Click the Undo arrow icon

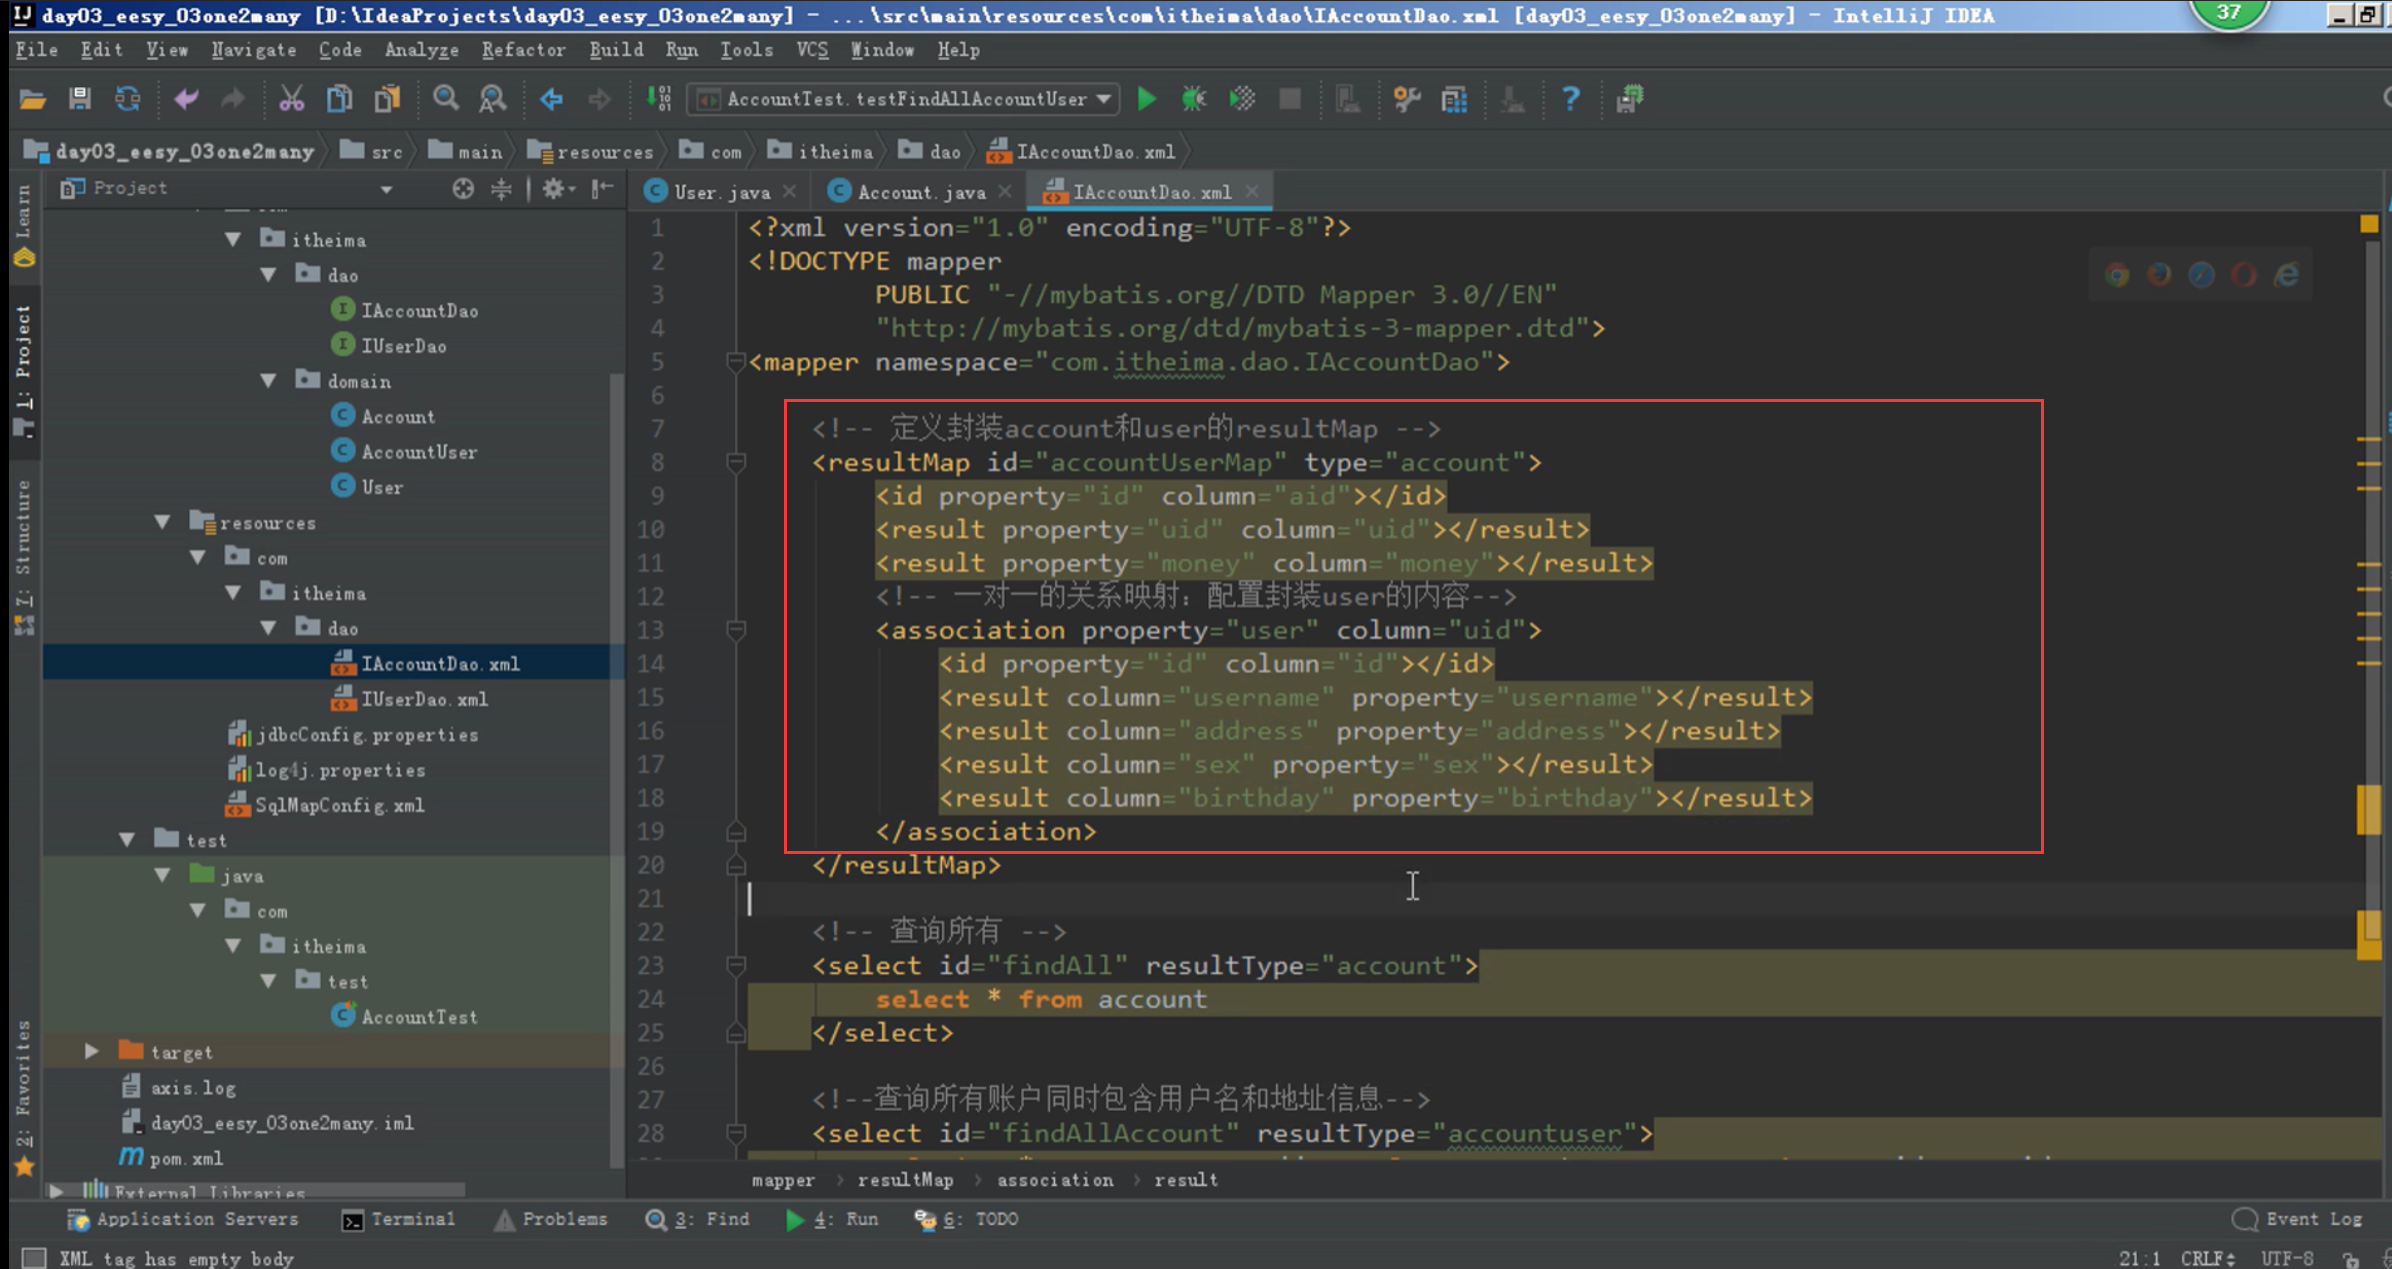click(186, 99)
